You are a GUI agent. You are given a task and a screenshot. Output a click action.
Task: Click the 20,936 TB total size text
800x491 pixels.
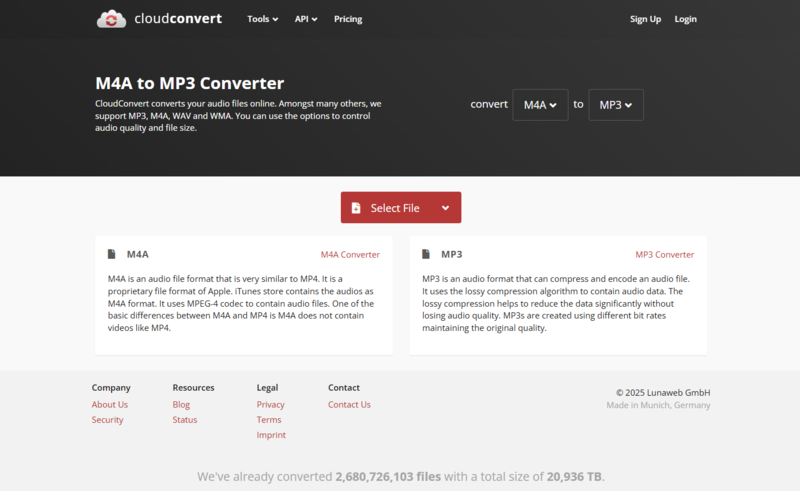click(x=574, y=476)
